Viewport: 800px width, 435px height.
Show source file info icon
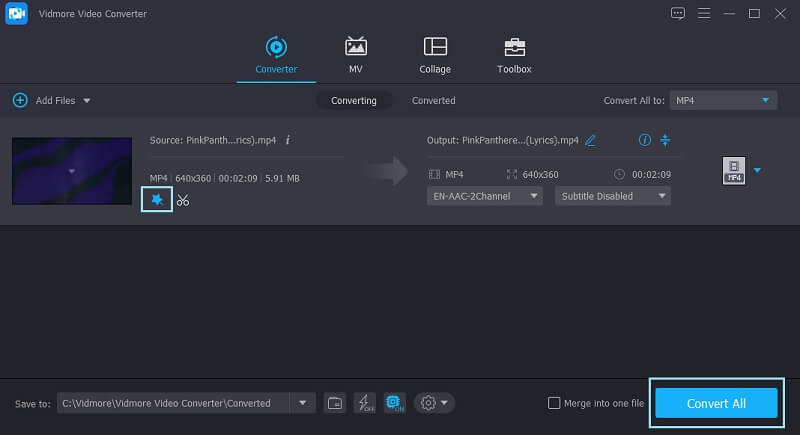[x=288, y=140]
